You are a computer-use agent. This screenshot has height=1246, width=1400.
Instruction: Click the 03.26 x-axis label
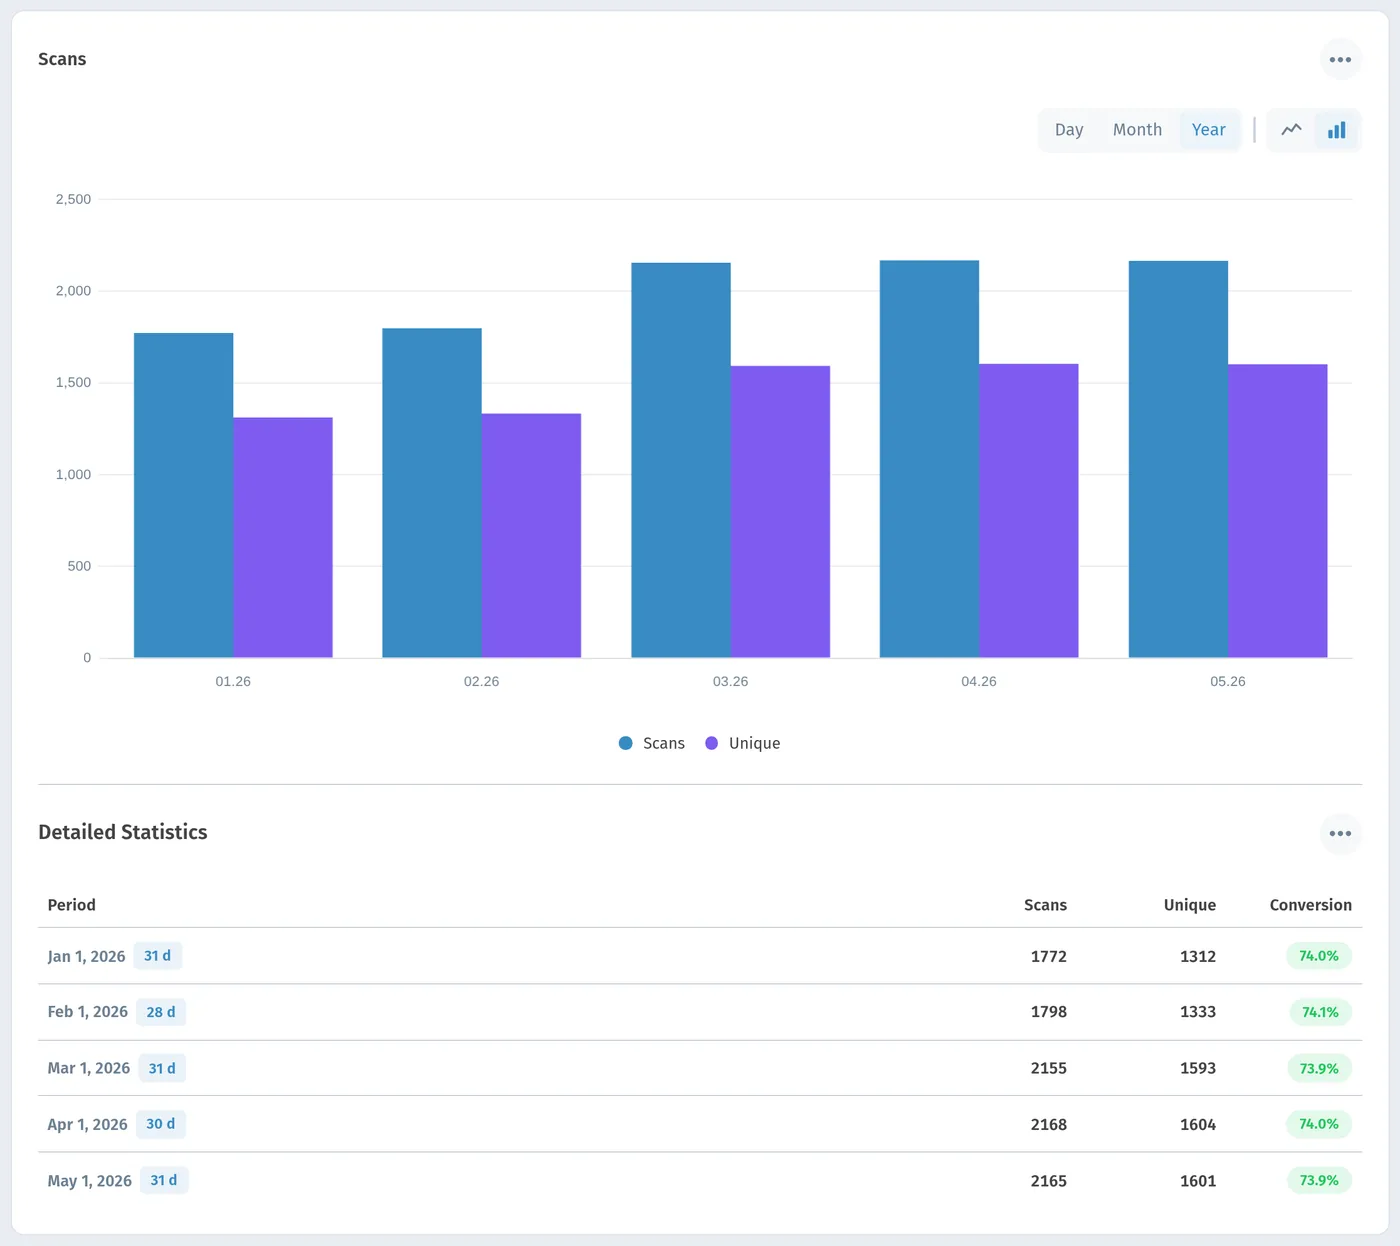click(x=730, y=681)
